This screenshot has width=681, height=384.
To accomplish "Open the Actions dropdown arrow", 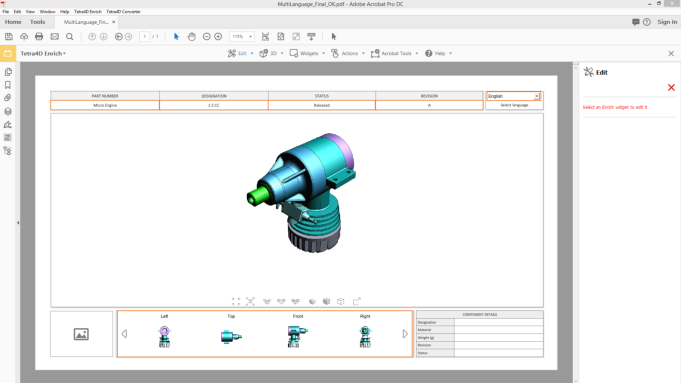I will (x=364, y=53).
